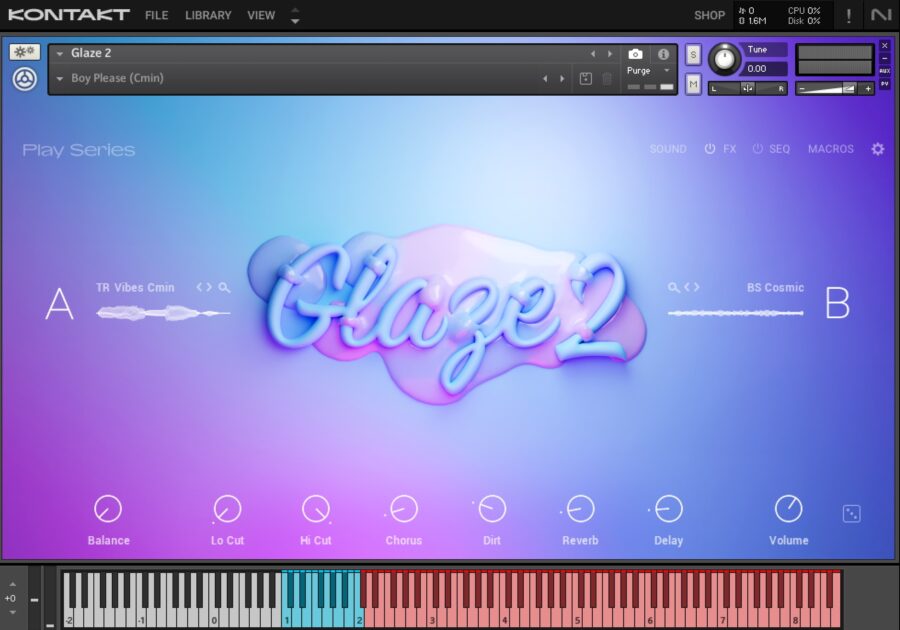Toggle the FX power switch

click(x=710, y=149)
